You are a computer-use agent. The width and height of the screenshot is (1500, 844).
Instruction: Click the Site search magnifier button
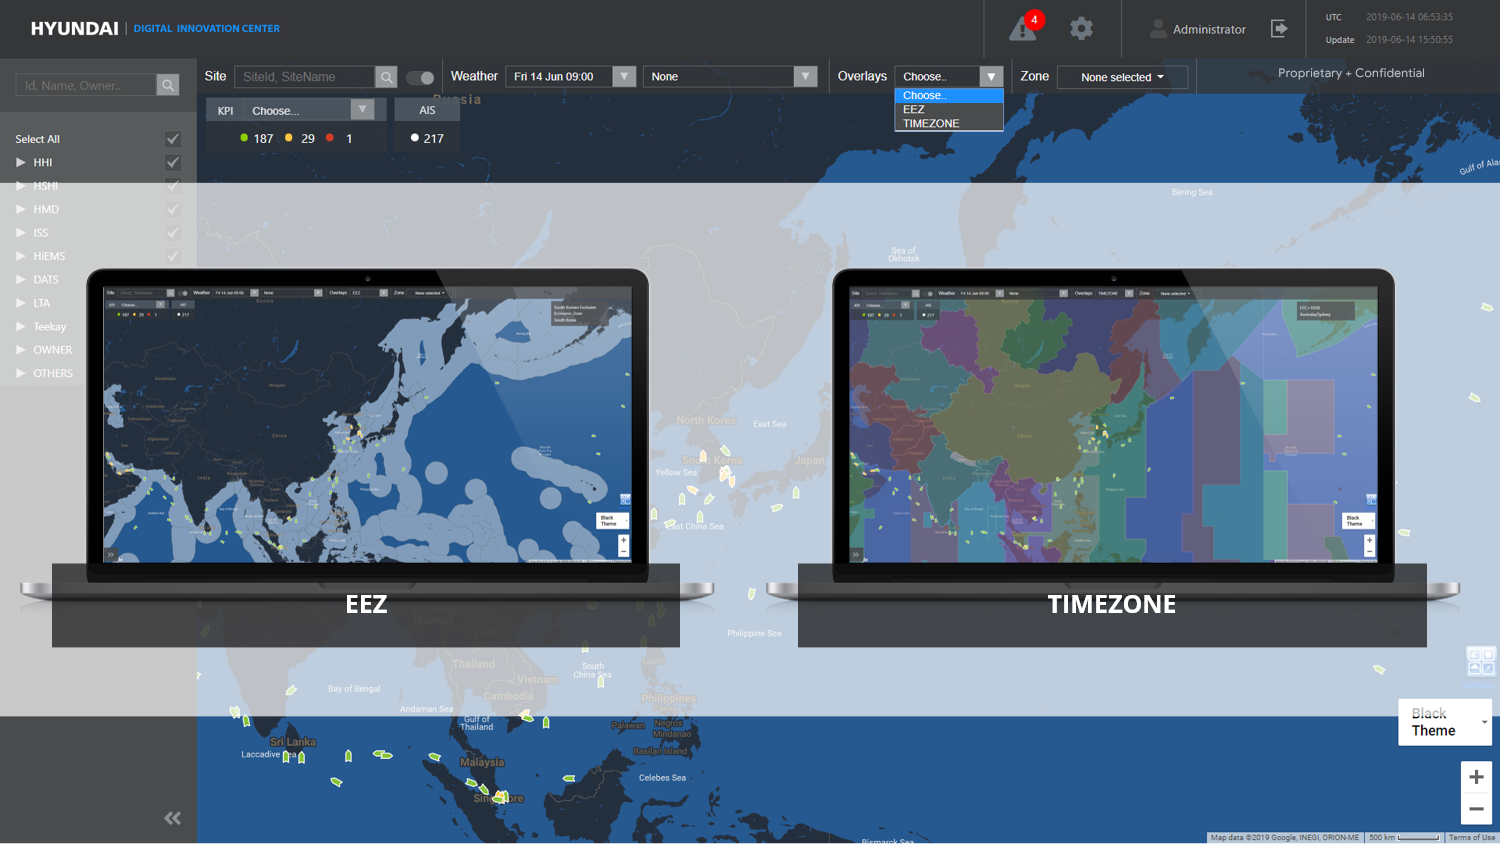click(386, 77)
